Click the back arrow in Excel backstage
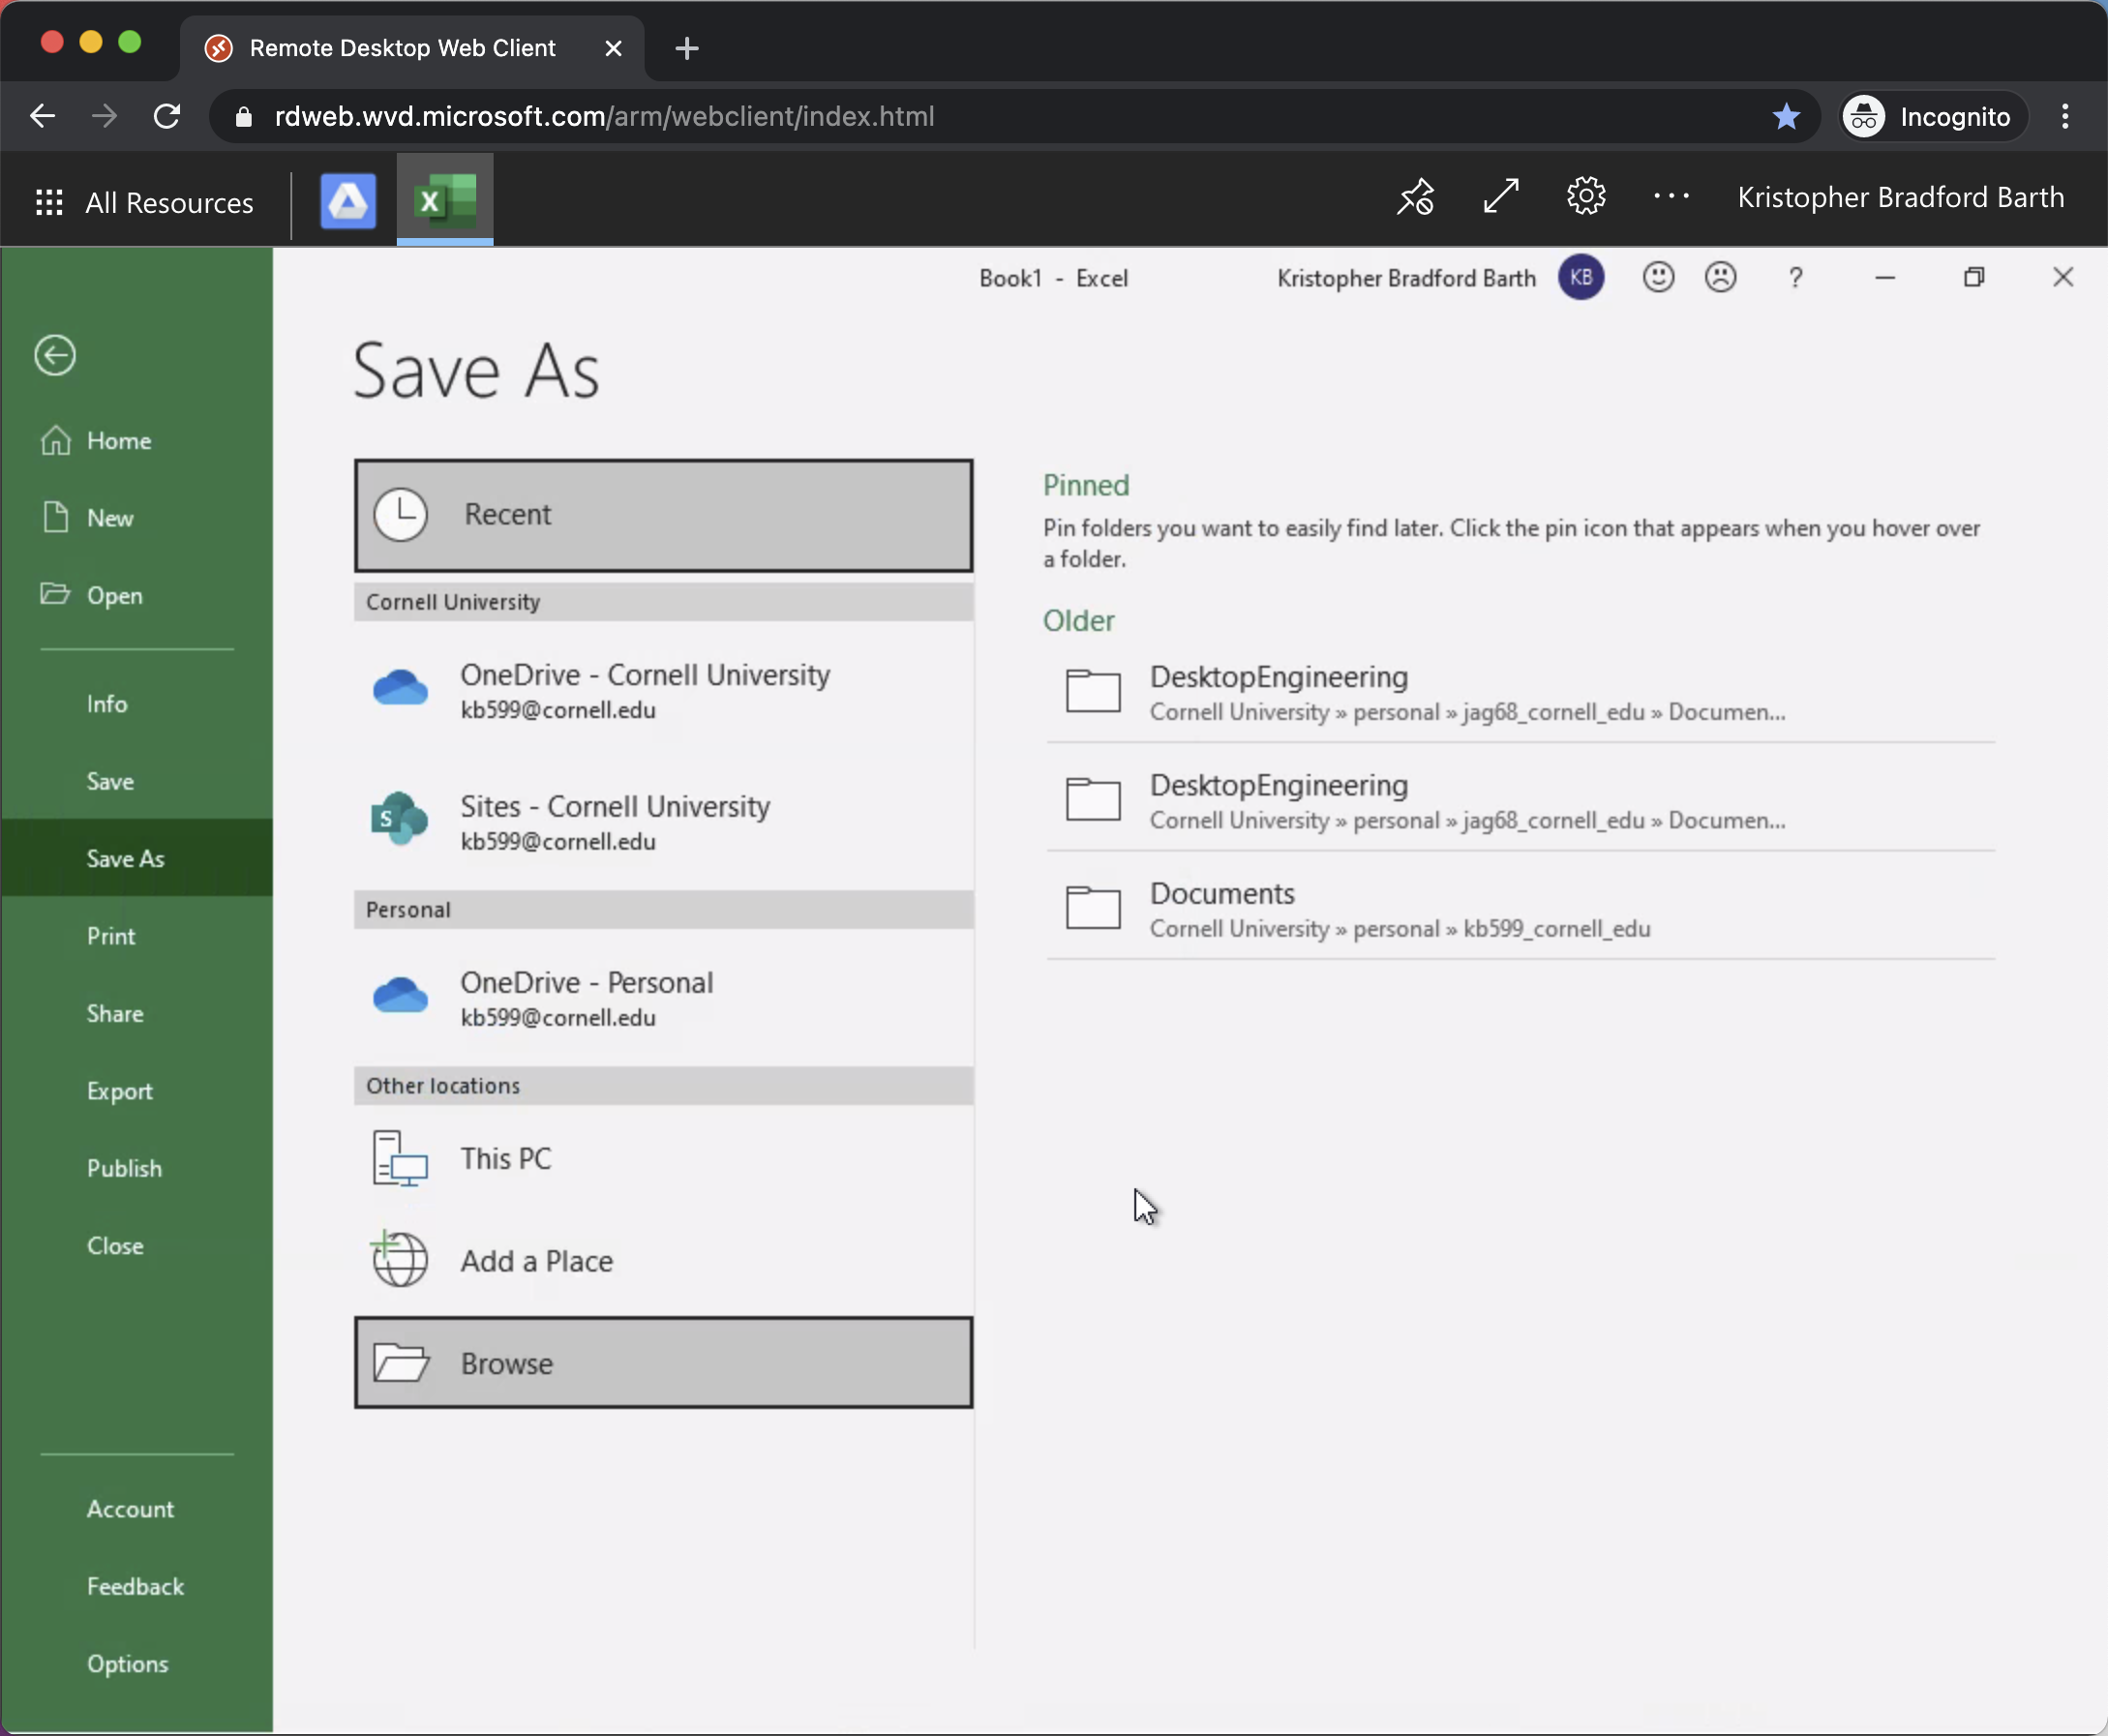The width and height of the screenshot is (2108, 1736). click(55, 355)
